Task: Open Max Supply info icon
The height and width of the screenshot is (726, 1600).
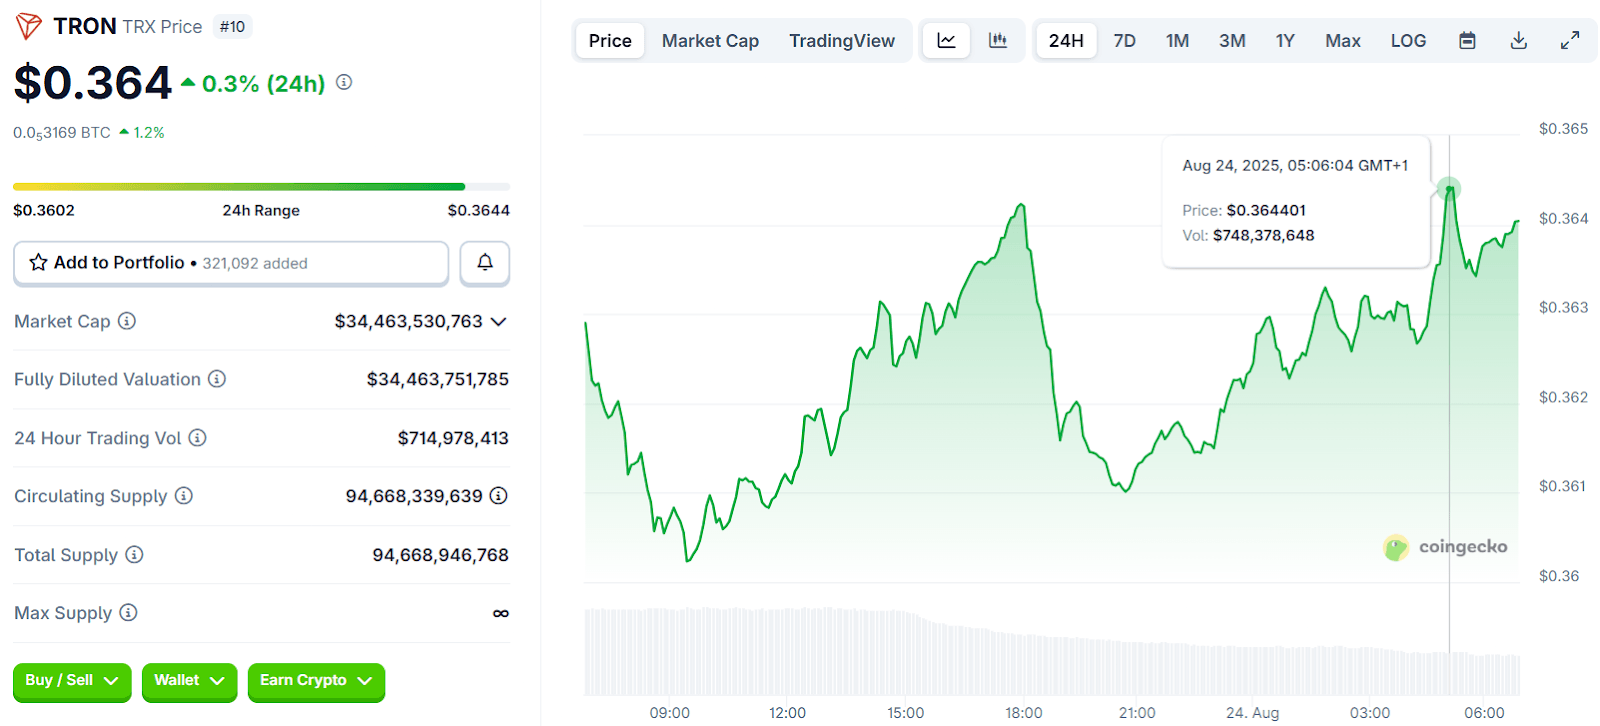Action: pos(129,612)
